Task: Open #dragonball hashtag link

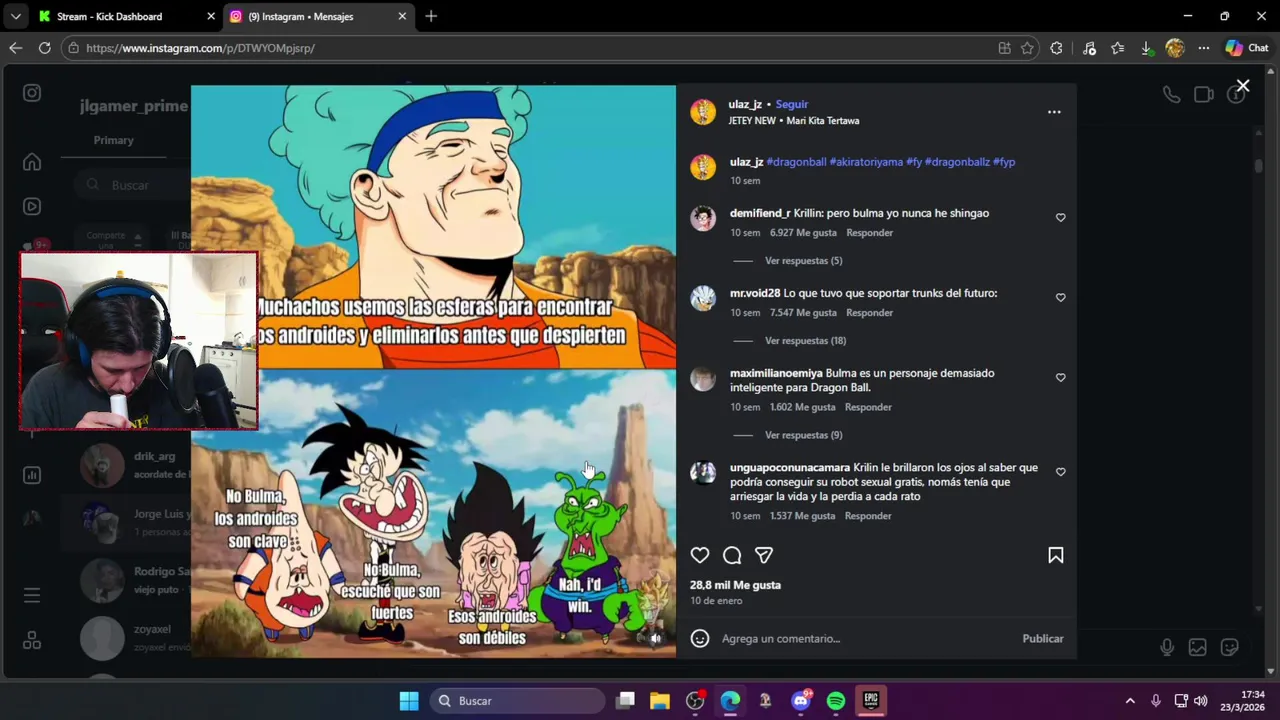Action: [796, 162]
